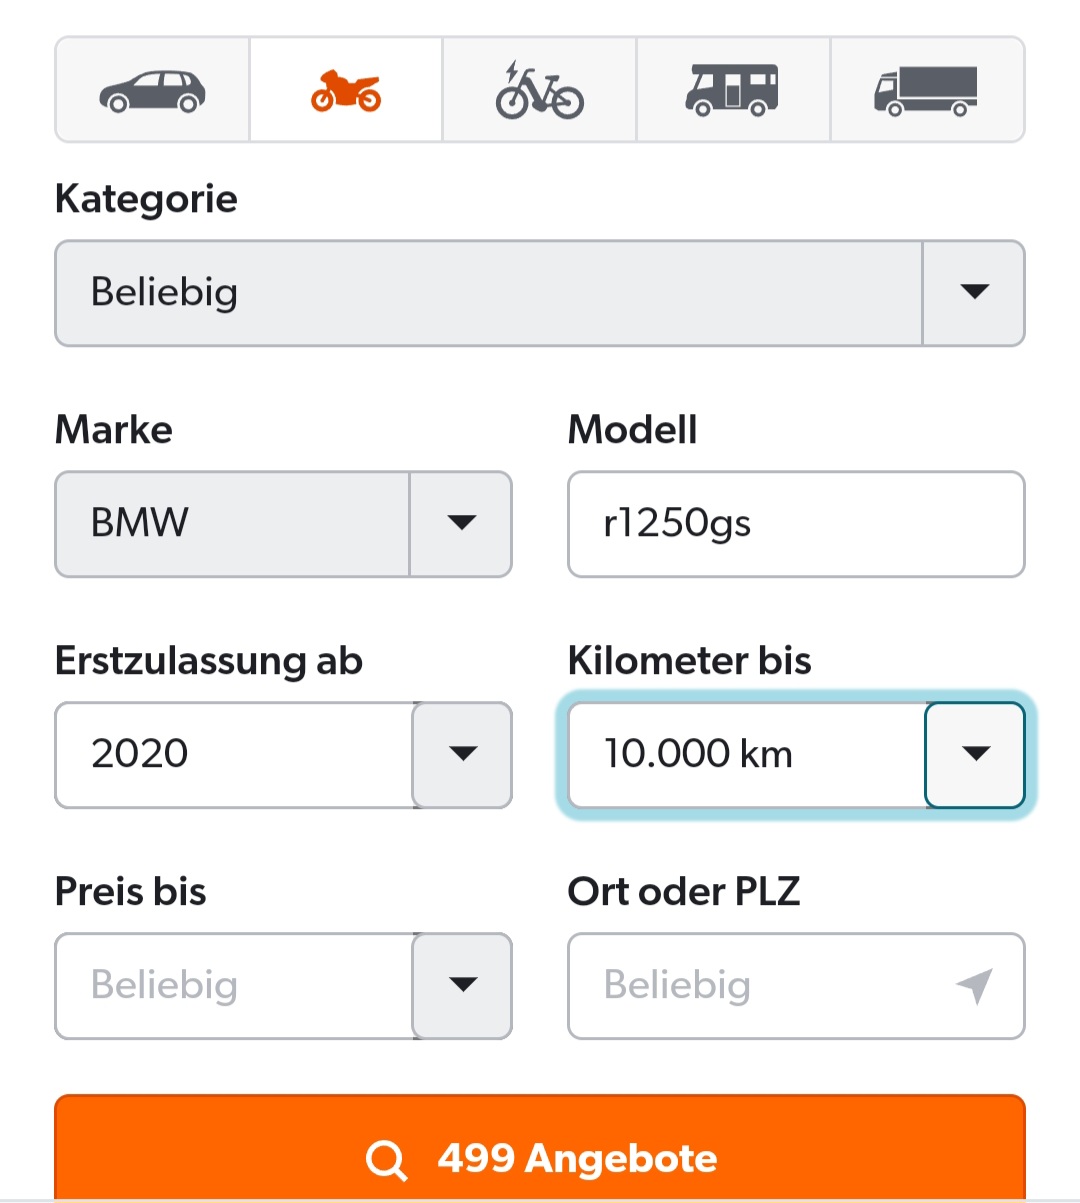This screenshot has height=1203, width=1080.
Task: Choose the truck vehicle type tab
Action: coord(926,91)
